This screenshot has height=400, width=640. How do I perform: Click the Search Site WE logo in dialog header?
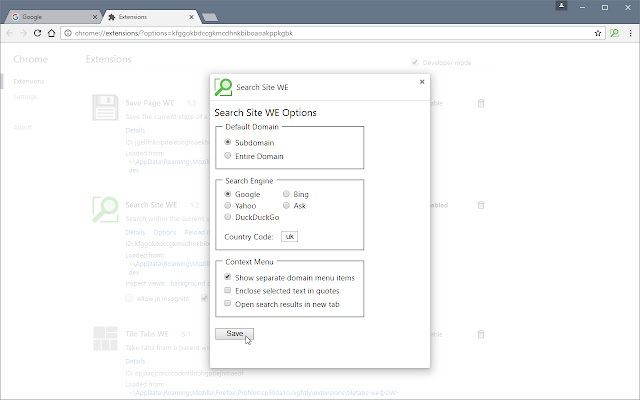pyautogui.click(x=223, y=87)
